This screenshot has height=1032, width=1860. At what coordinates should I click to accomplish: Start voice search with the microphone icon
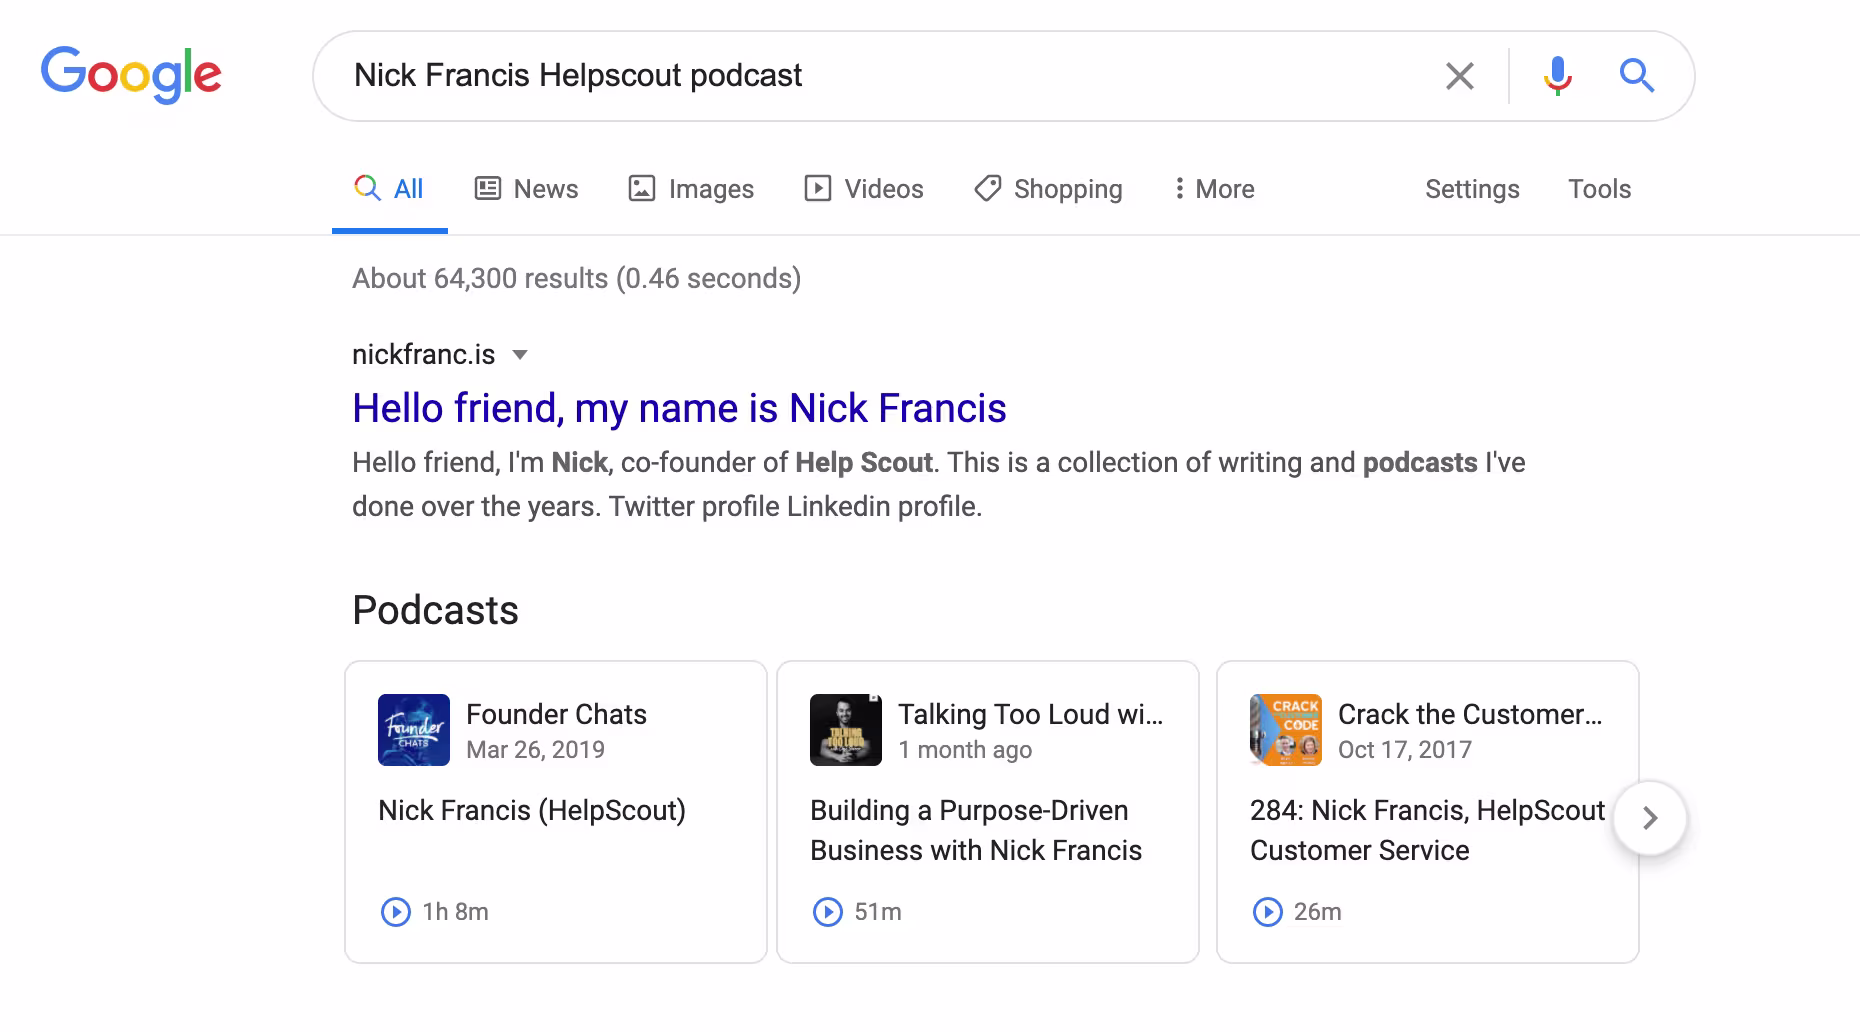pos(1557,76)
